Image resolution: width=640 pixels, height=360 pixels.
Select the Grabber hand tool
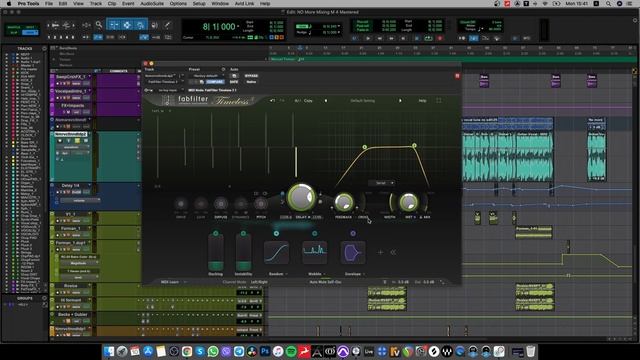(x=140, y=25)
